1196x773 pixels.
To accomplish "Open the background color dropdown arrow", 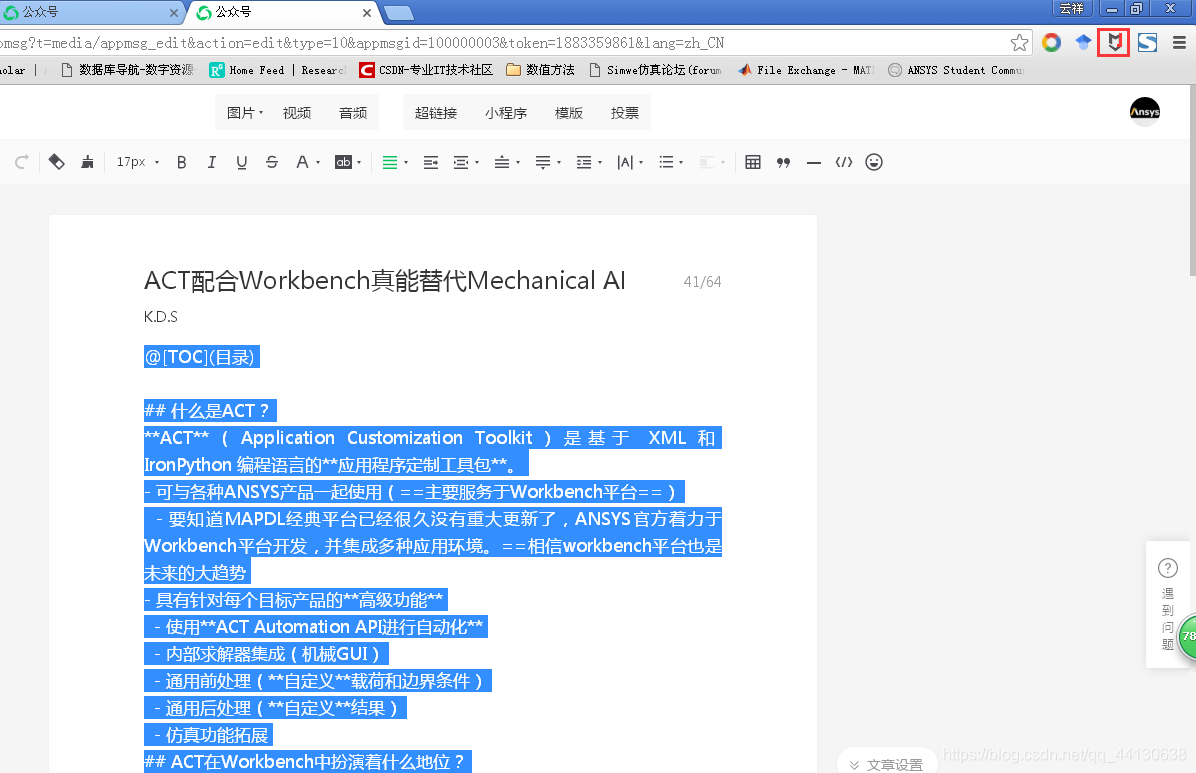I will tap(359, 163).
